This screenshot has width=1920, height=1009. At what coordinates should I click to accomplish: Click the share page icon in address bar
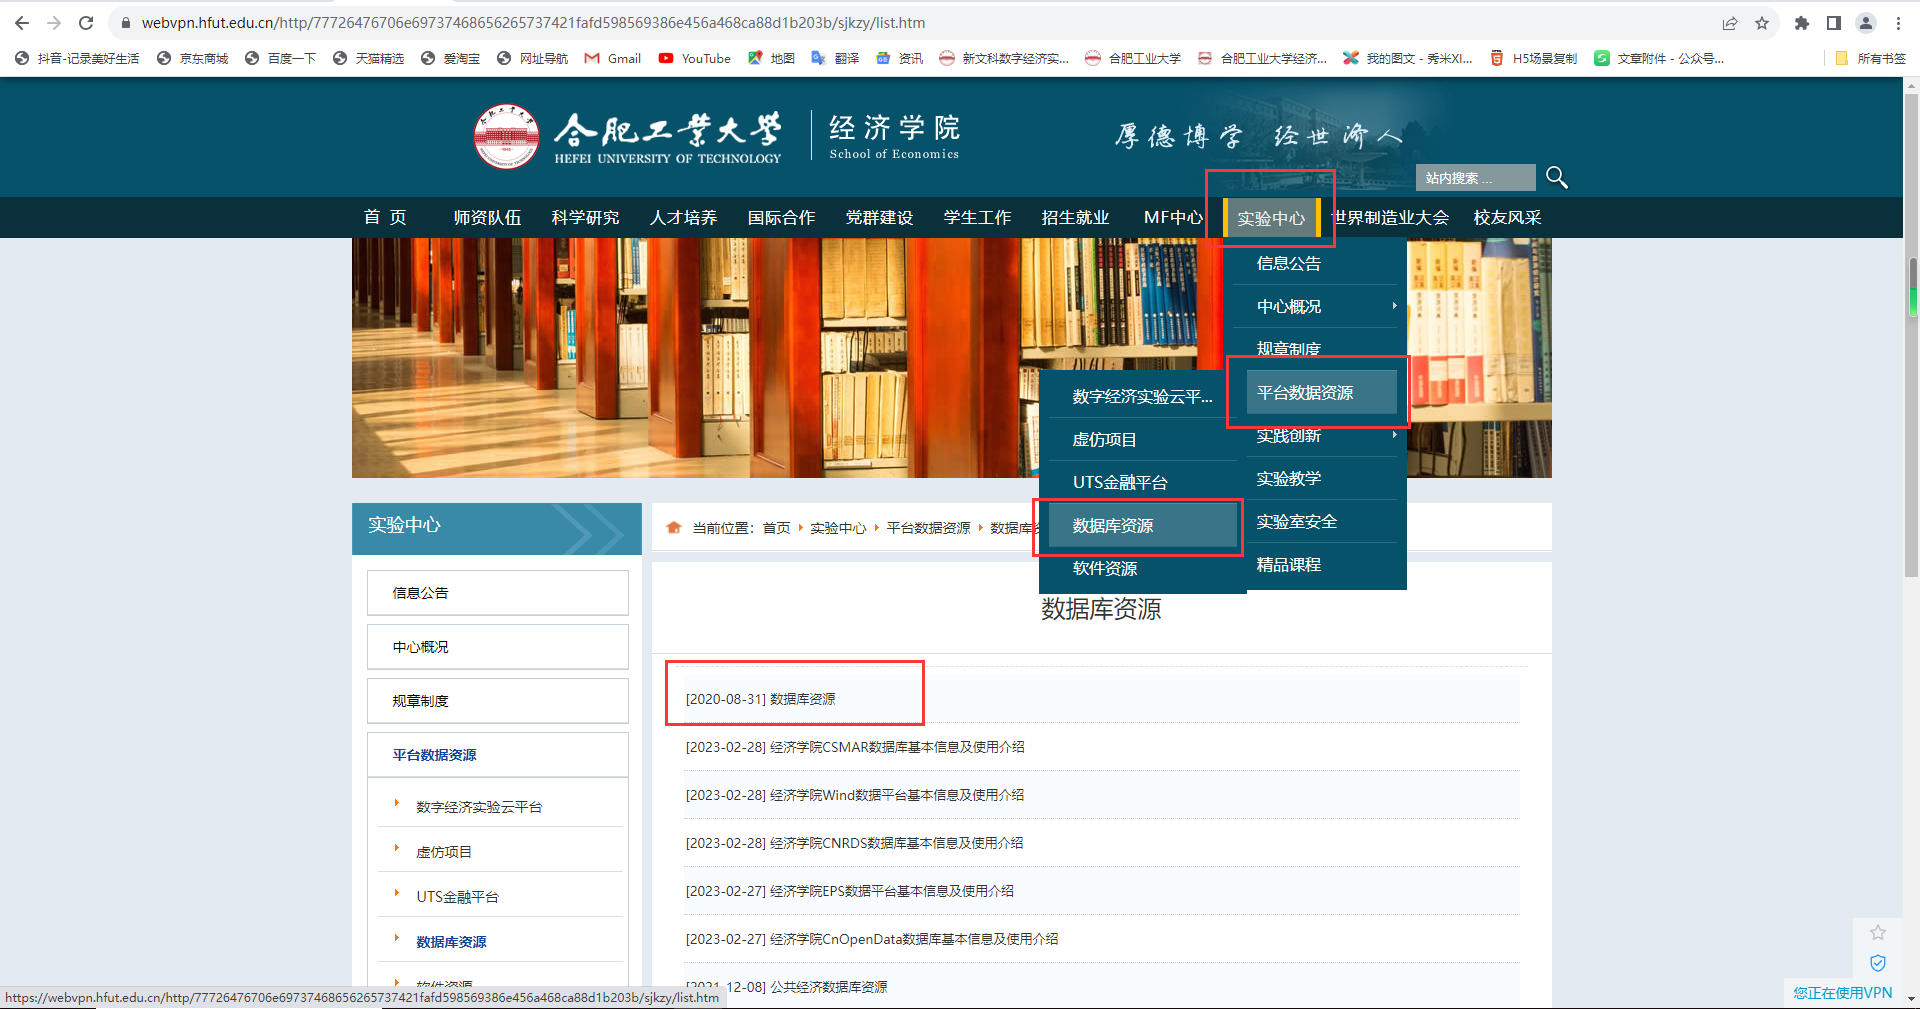(1730, 23)
